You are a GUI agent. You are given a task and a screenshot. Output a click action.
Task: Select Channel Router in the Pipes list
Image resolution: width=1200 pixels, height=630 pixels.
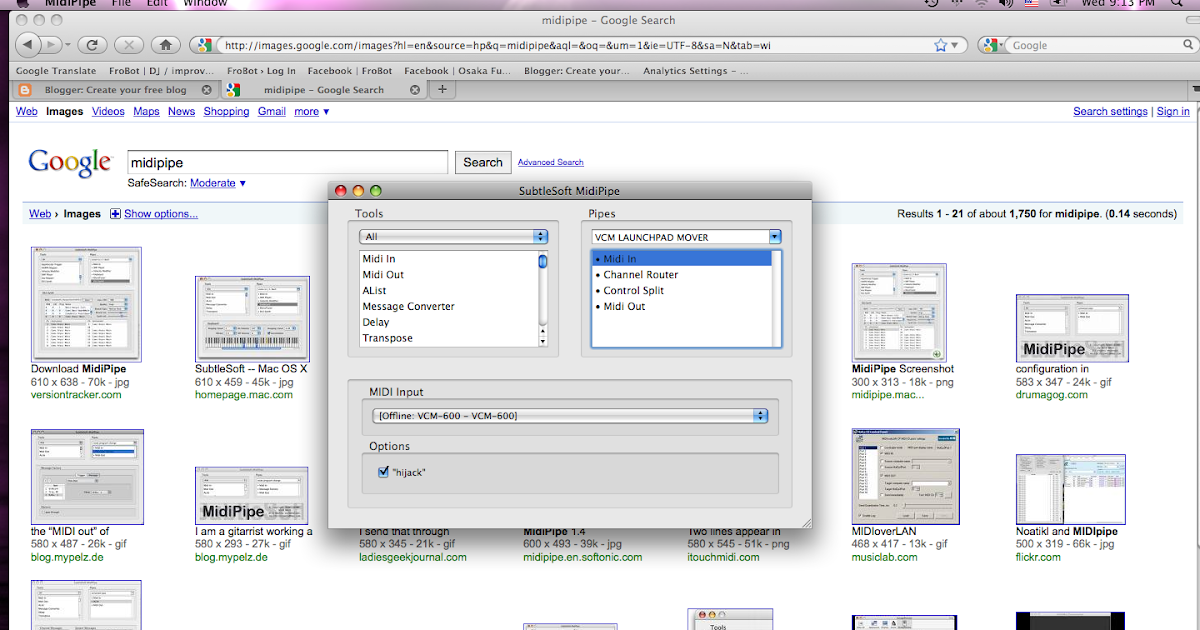tap(681, 275)
